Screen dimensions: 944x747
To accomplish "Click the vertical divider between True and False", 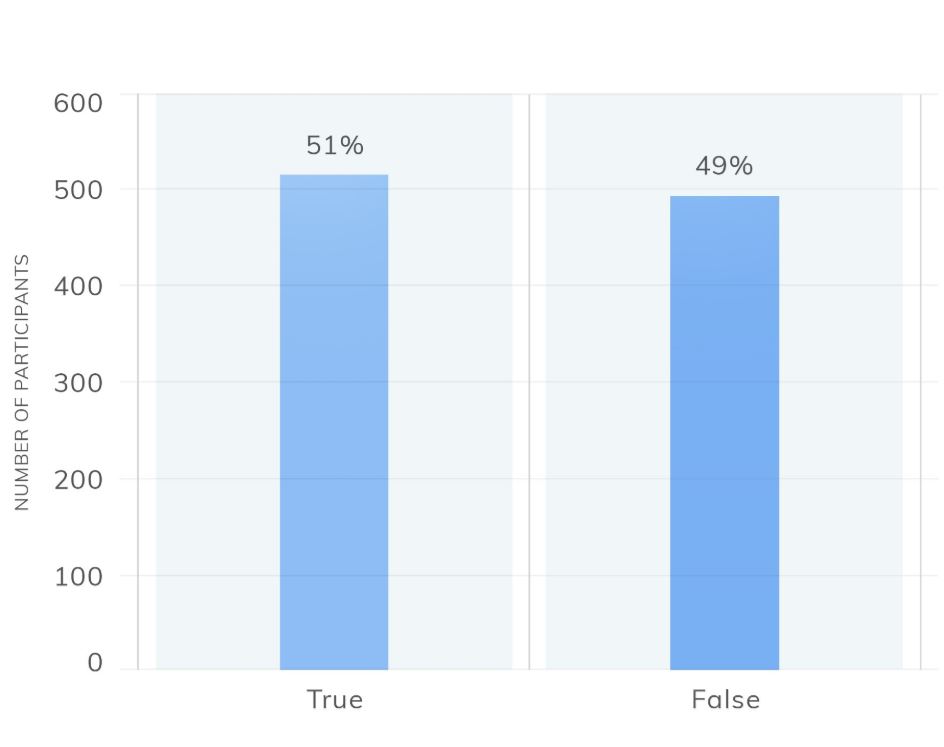I will tap(529, 382).
